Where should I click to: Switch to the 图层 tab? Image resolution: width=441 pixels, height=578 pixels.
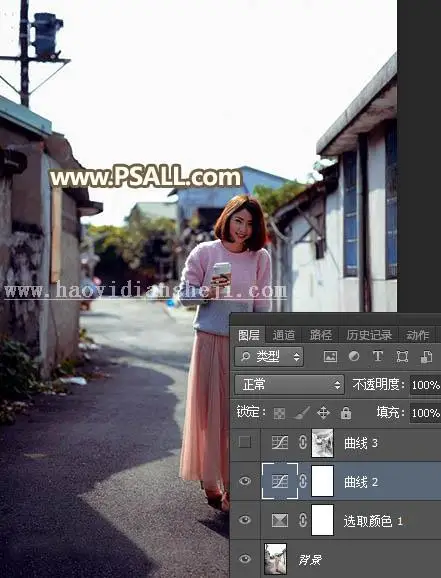click(249, 335)
